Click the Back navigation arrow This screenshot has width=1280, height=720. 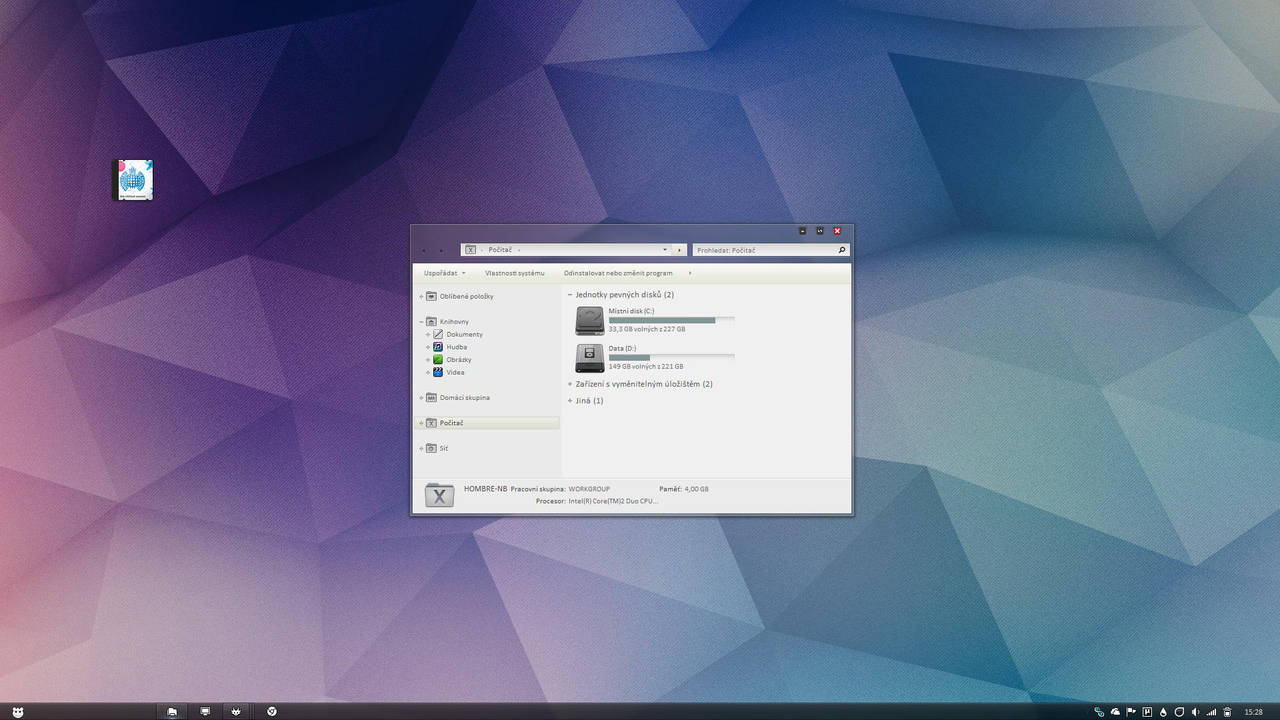pos(424,250)
